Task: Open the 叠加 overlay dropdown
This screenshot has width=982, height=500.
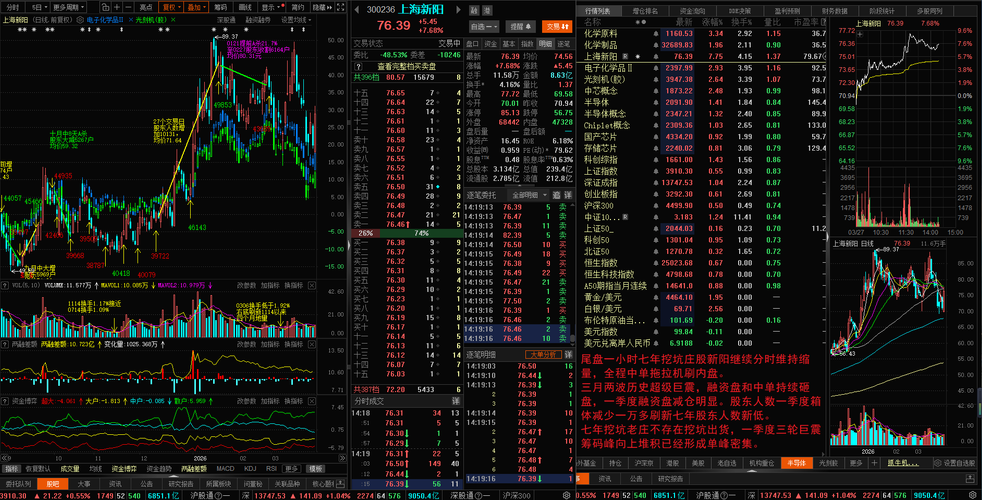Action: pos(196,8)
